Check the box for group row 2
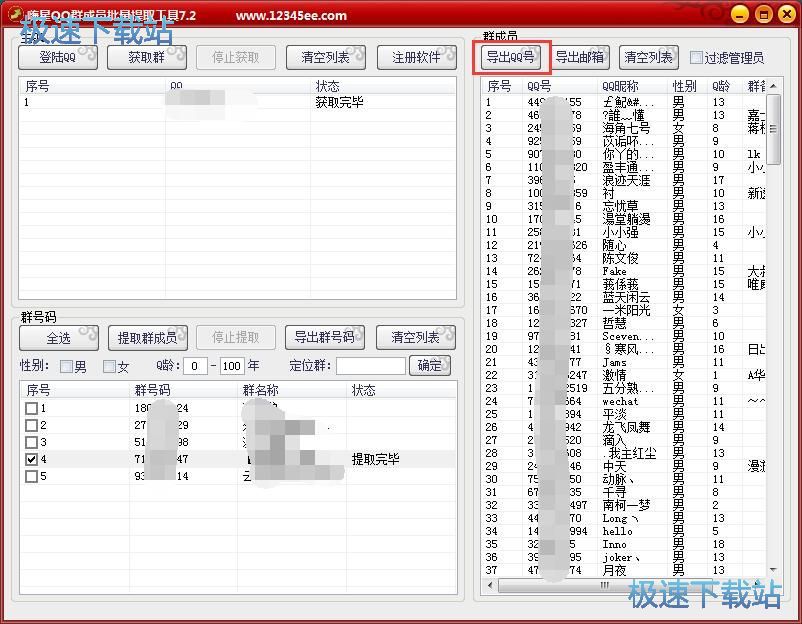Viewport: 802px width, 624px height. click(31, 425)
